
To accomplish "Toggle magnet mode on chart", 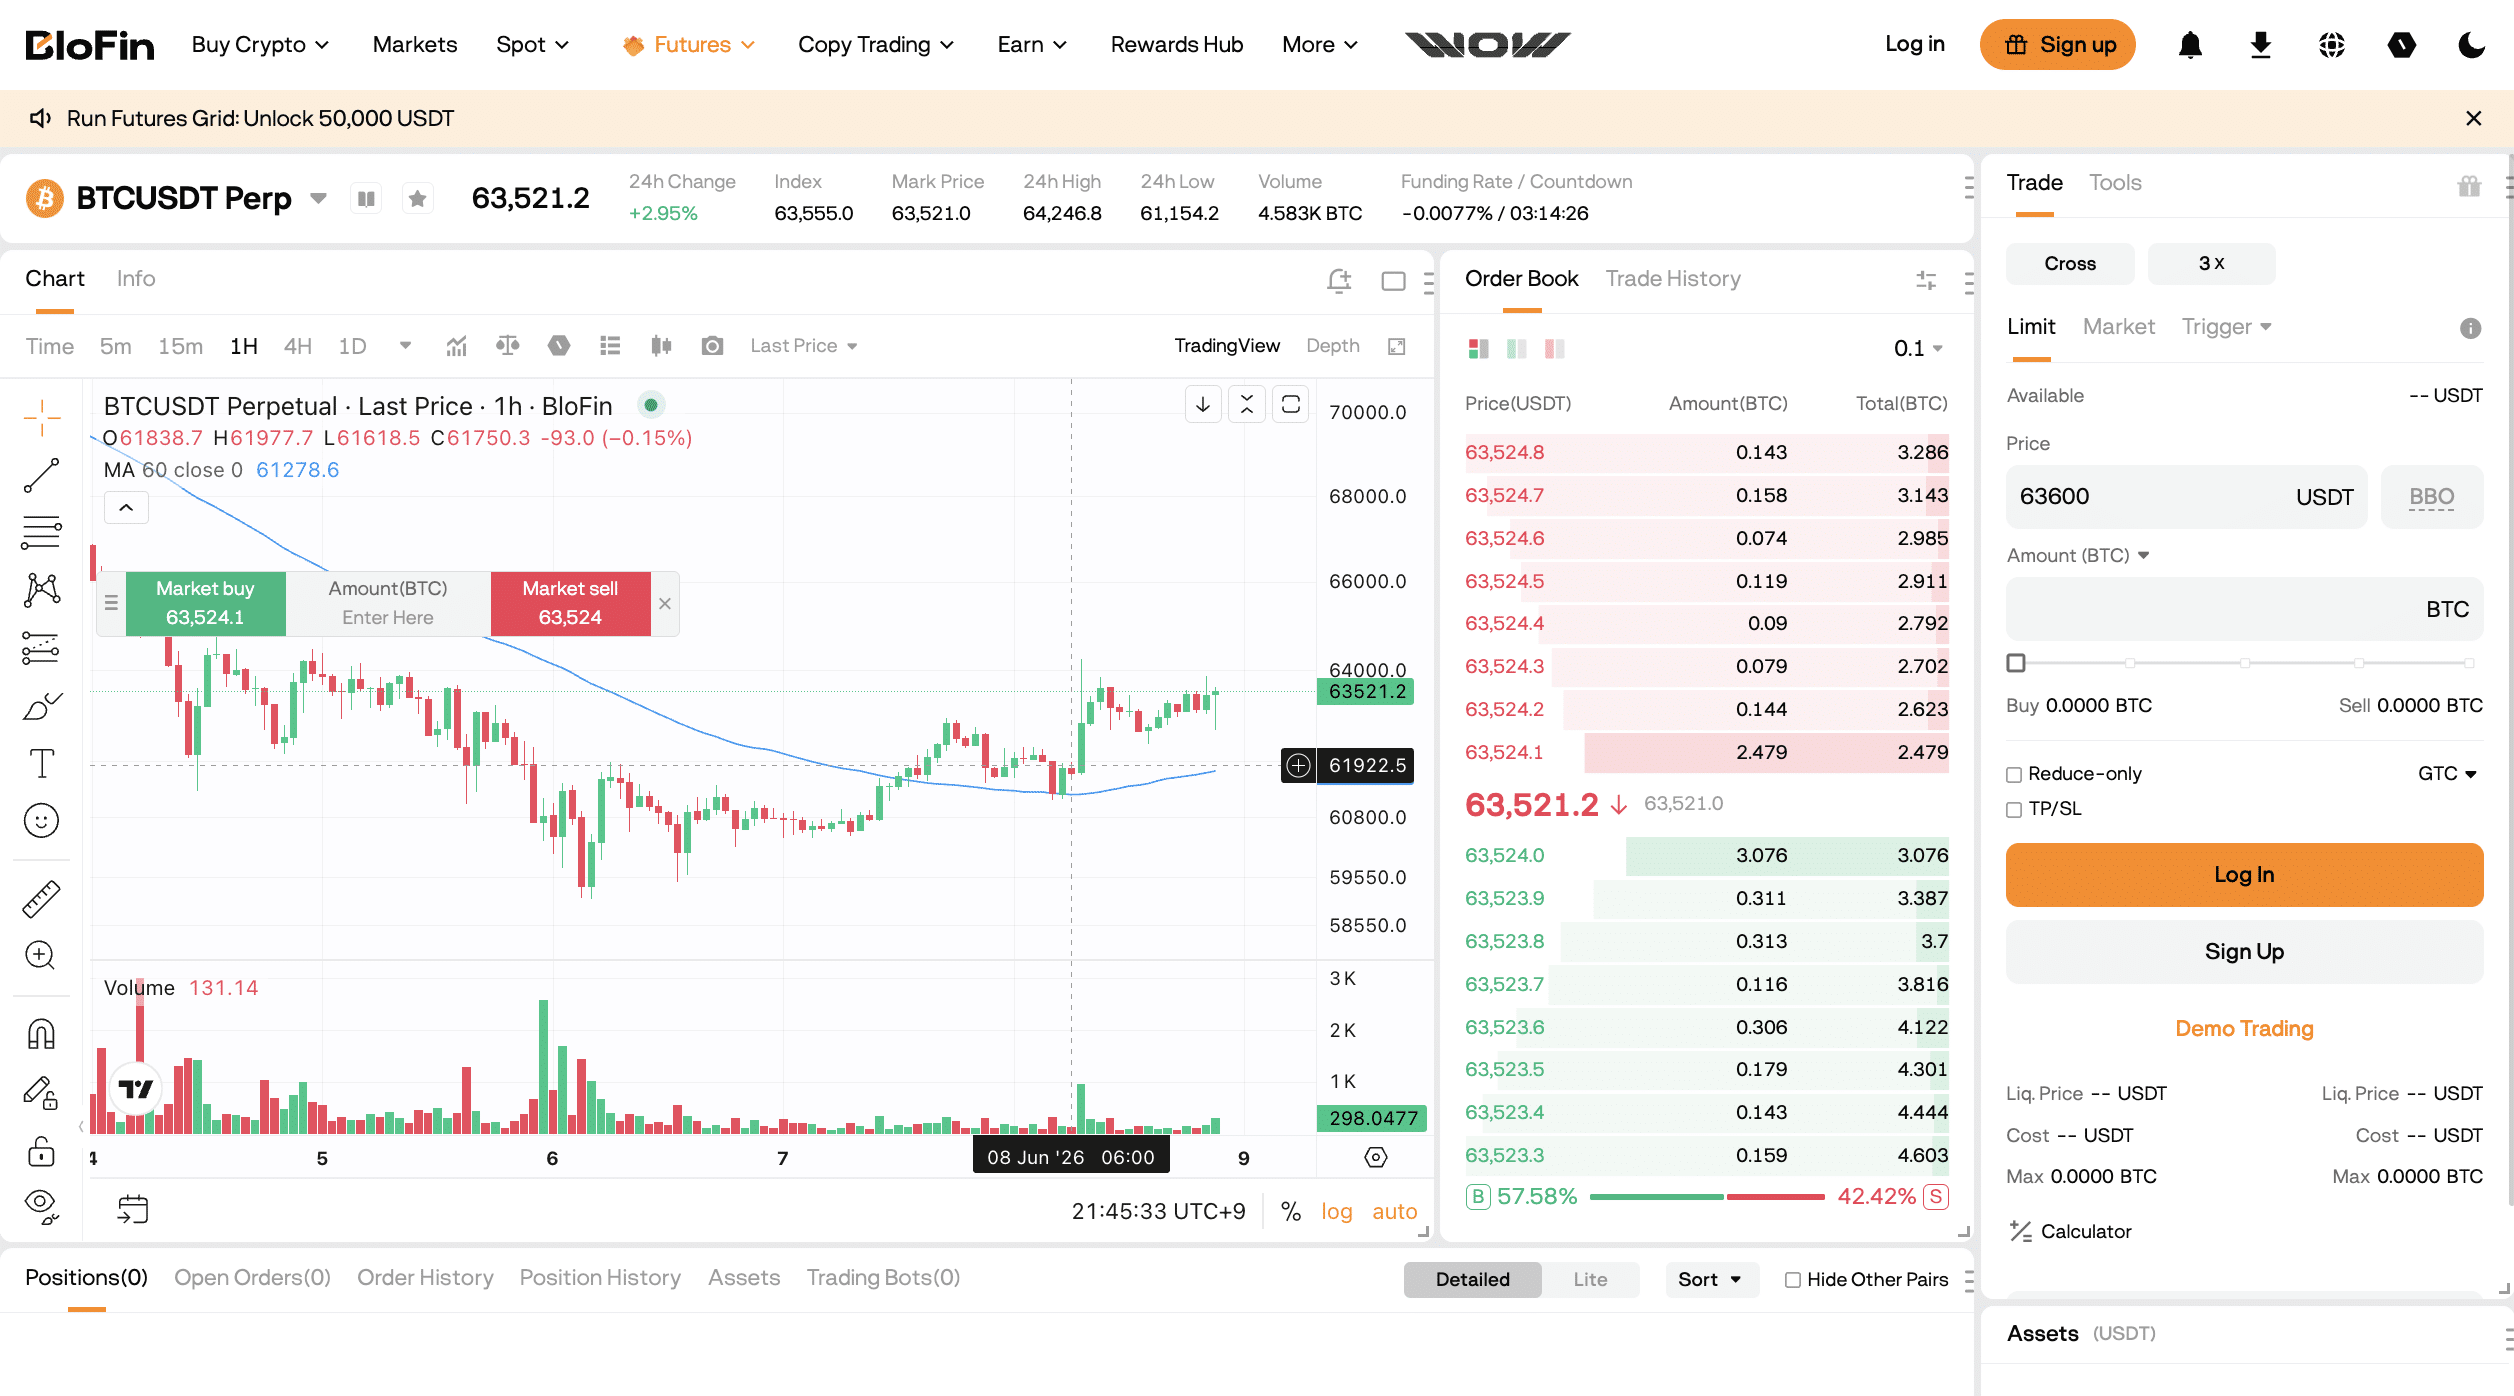I will tap(42, 1034).
